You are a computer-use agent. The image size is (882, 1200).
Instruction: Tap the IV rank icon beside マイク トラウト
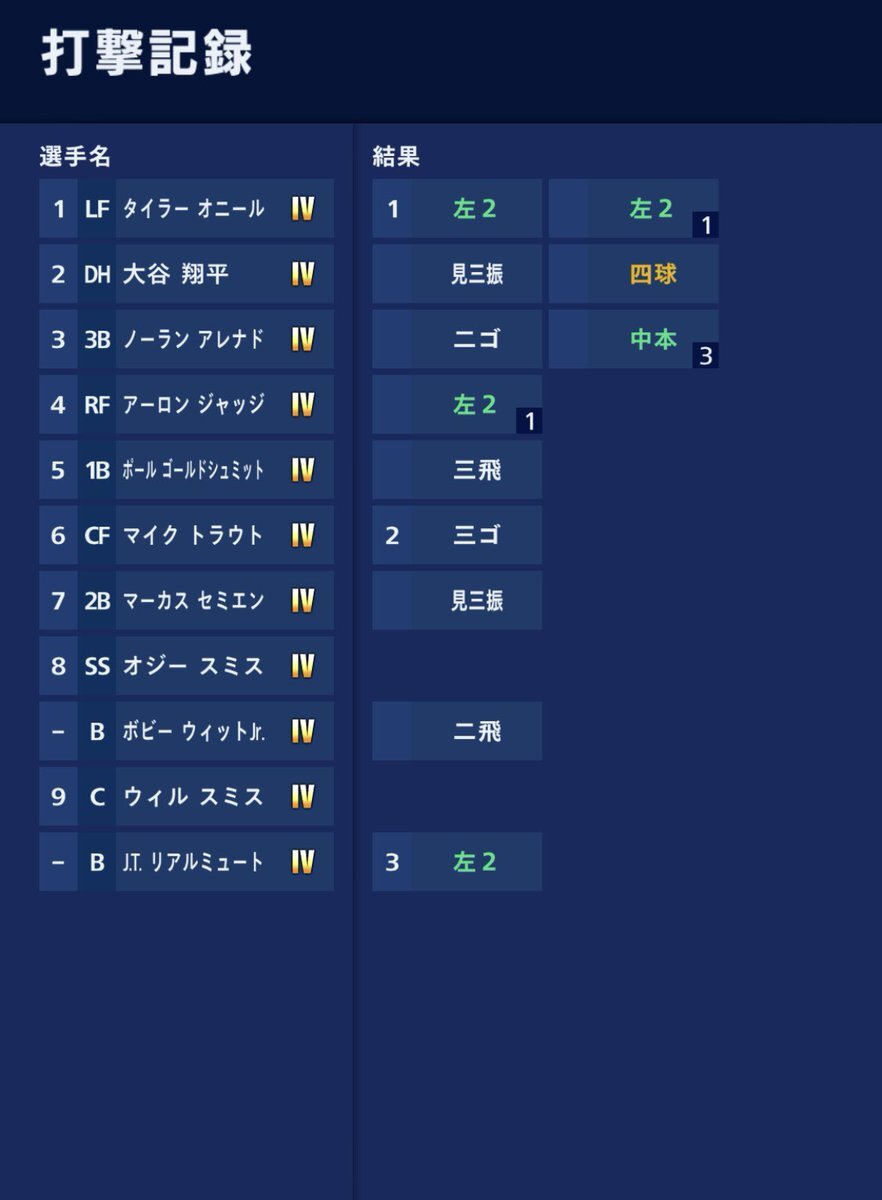pyautogui.click(x=303, y=535)
